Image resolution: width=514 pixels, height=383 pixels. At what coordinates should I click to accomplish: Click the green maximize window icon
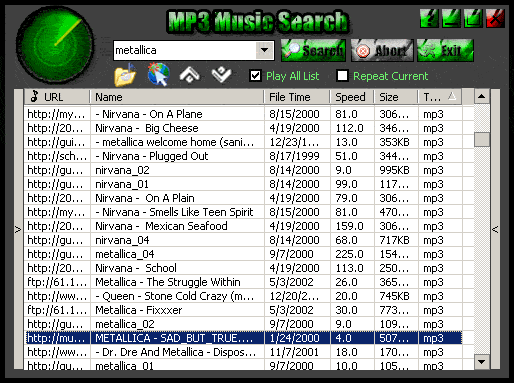[473, 18]
